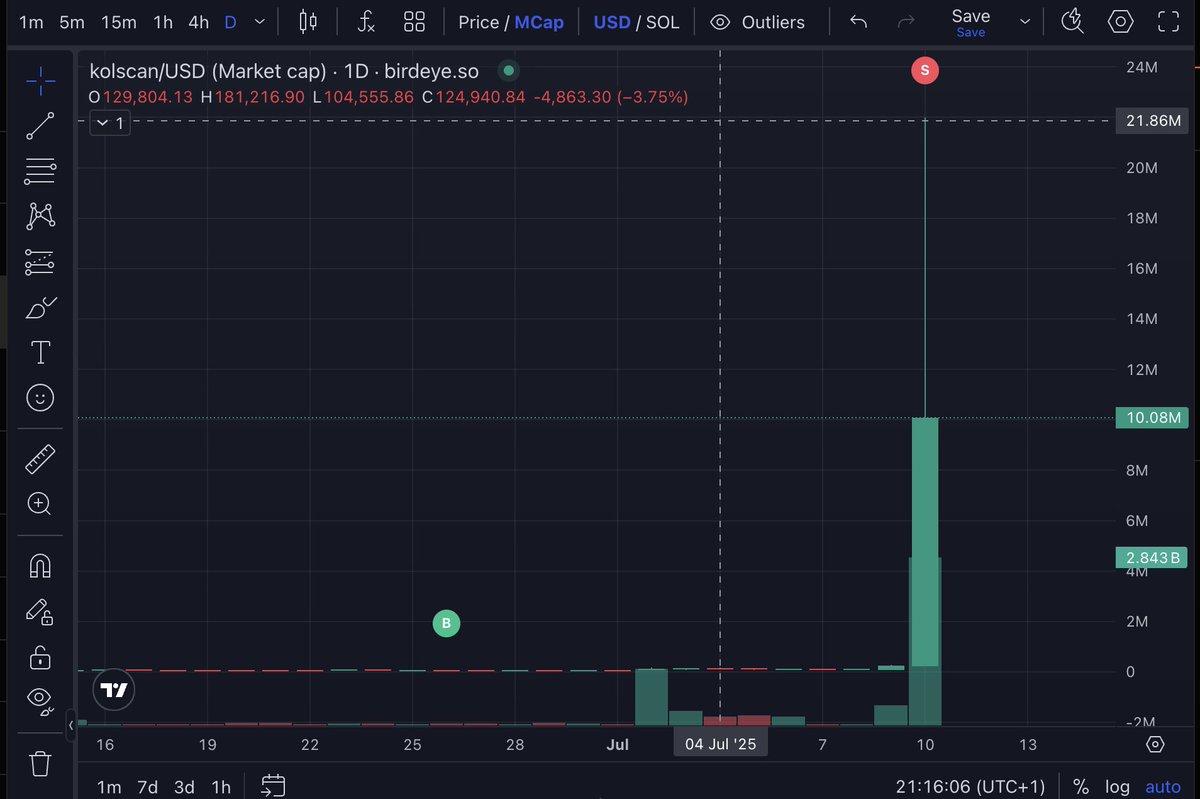Redo the chart action

(906, 21)
